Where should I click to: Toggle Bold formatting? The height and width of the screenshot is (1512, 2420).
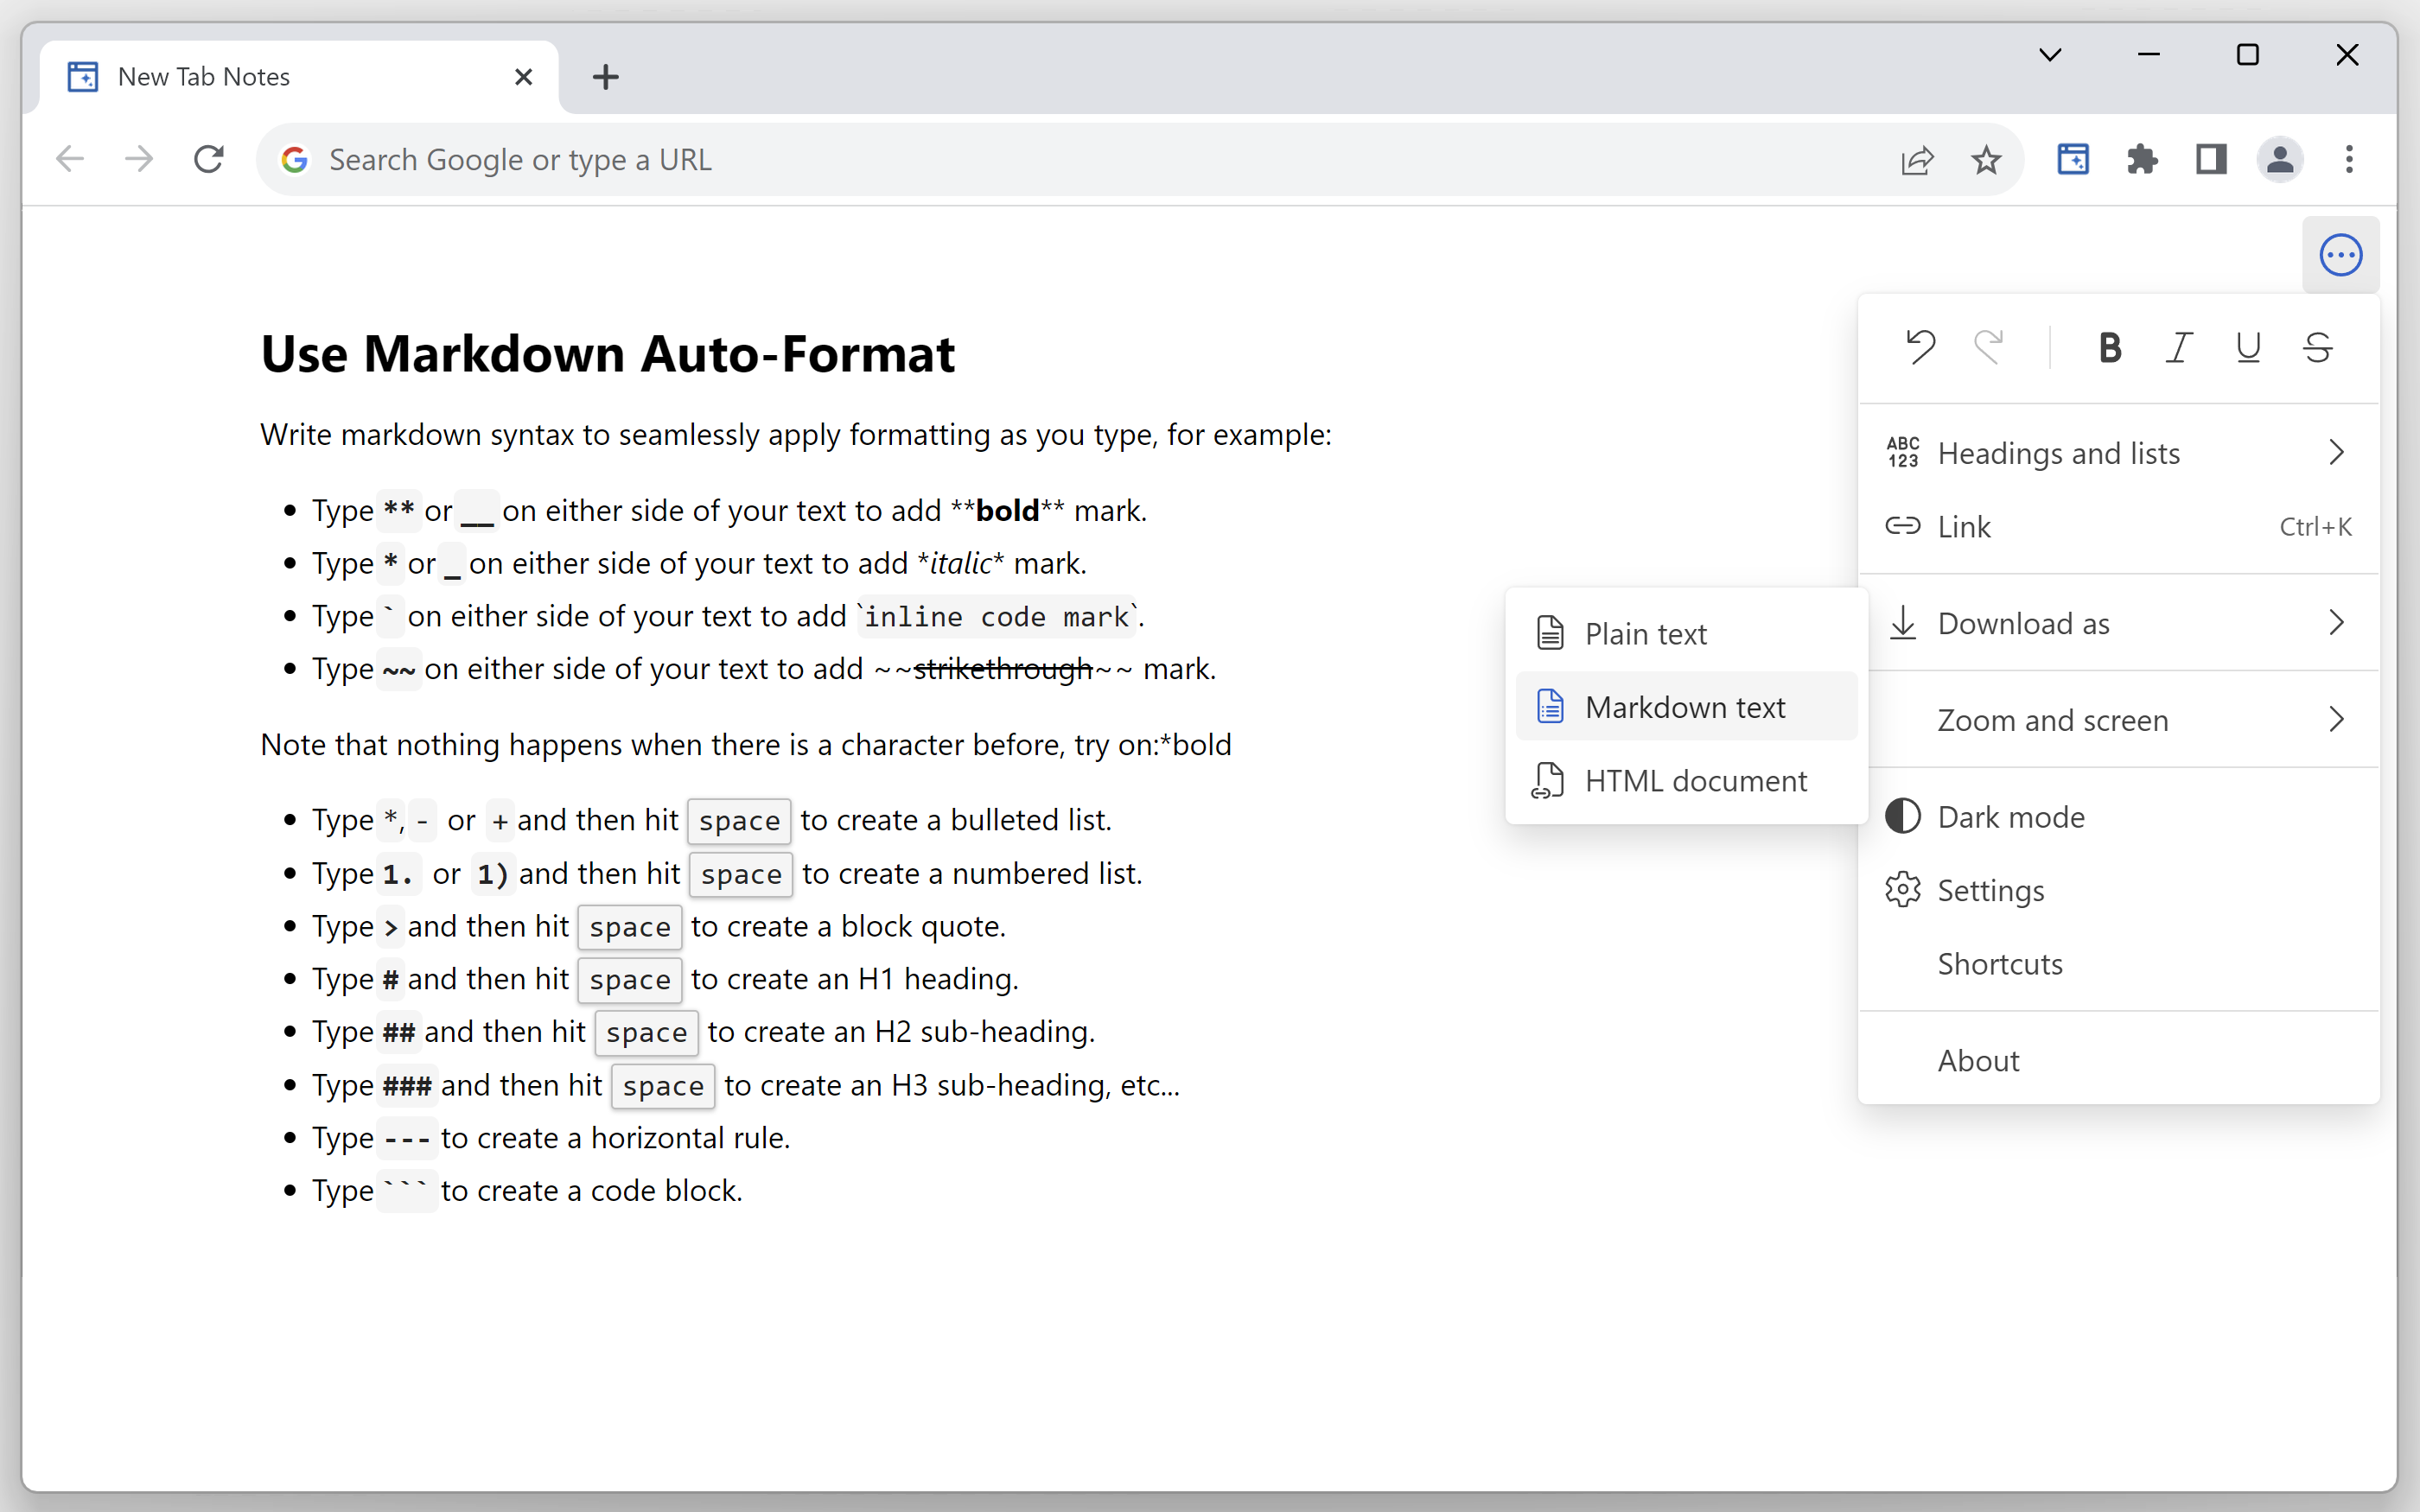tap(2110, 347)
